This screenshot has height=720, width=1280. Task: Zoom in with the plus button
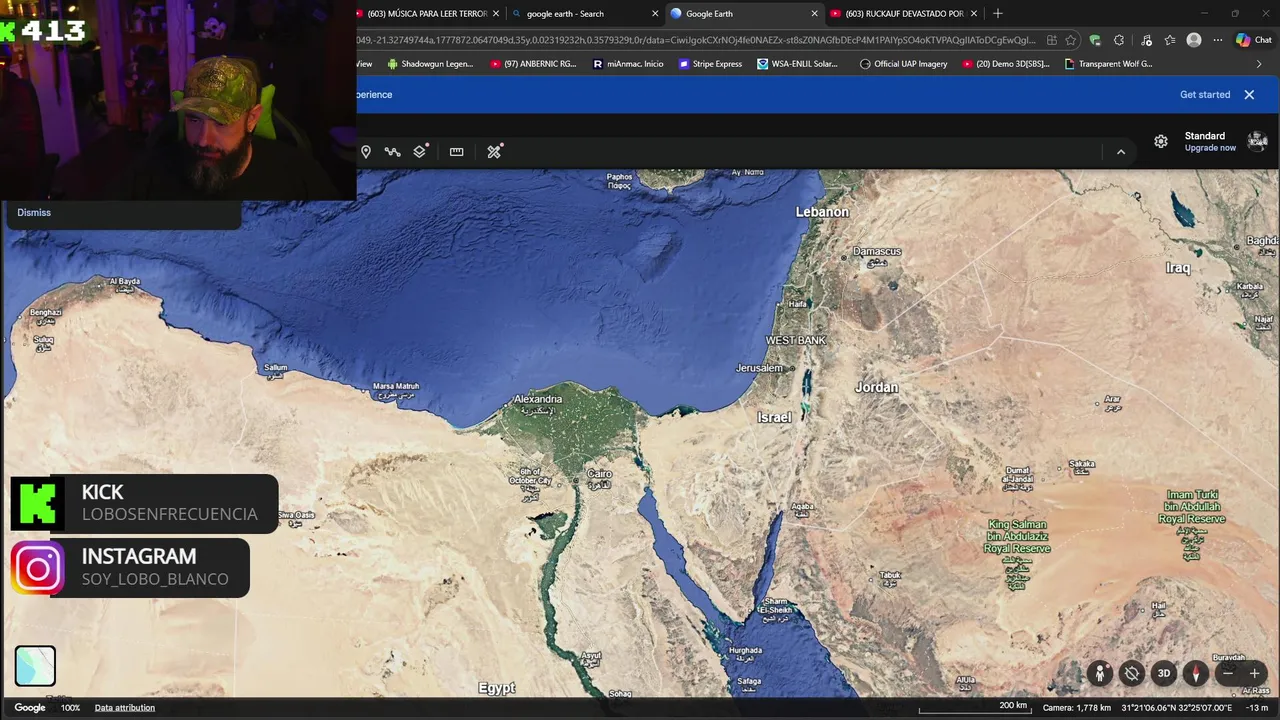tap(1254, 673)
